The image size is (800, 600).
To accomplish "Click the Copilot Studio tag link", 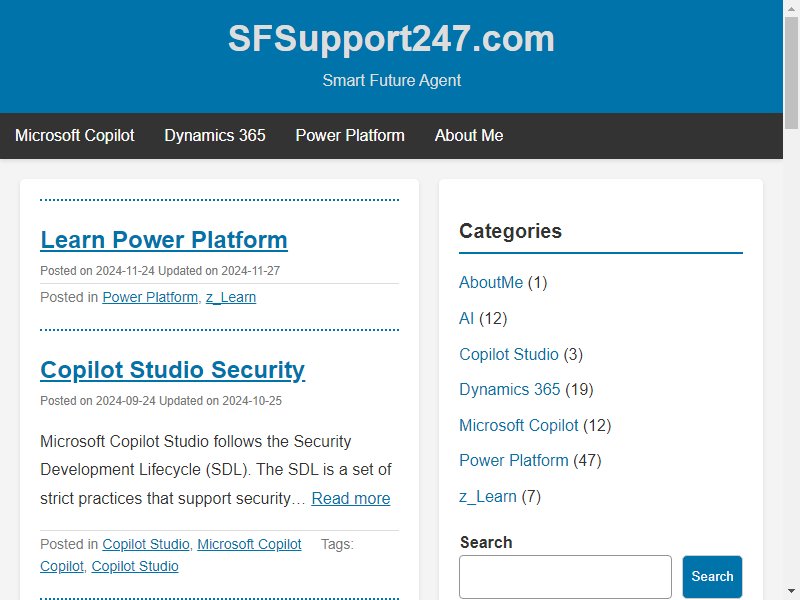I will tap(135, 566).
